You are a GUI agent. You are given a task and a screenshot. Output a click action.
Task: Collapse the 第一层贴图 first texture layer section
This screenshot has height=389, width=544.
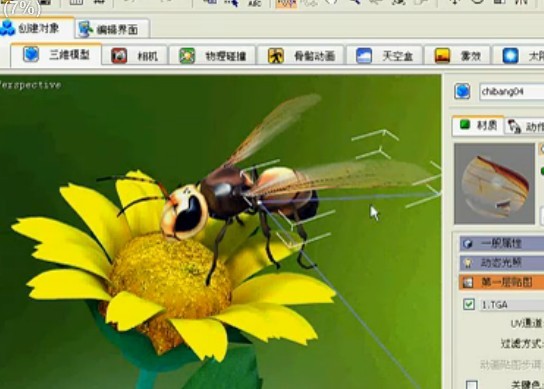(x=502, y=282)
